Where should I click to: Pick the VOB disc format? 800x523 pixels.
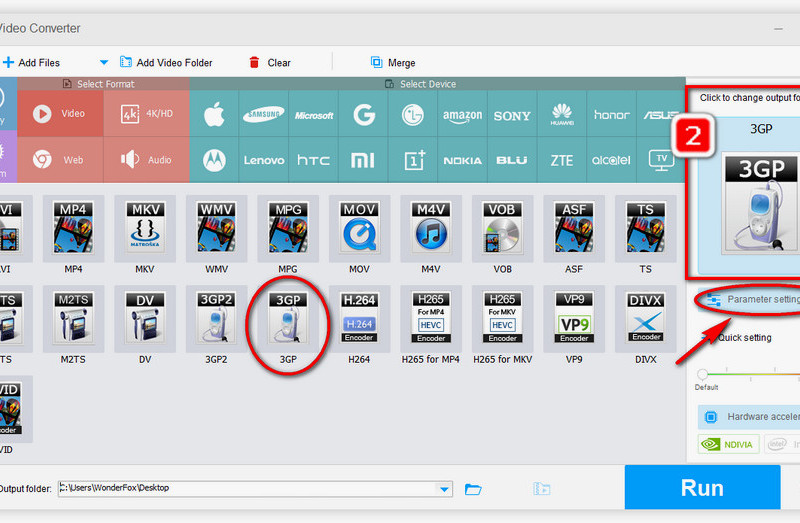(x=502, y=229)
